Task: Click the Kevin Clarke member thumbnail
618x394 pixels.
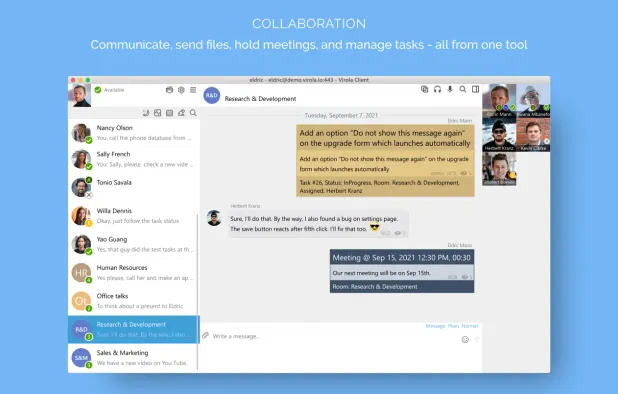Action: pos(533,135)
